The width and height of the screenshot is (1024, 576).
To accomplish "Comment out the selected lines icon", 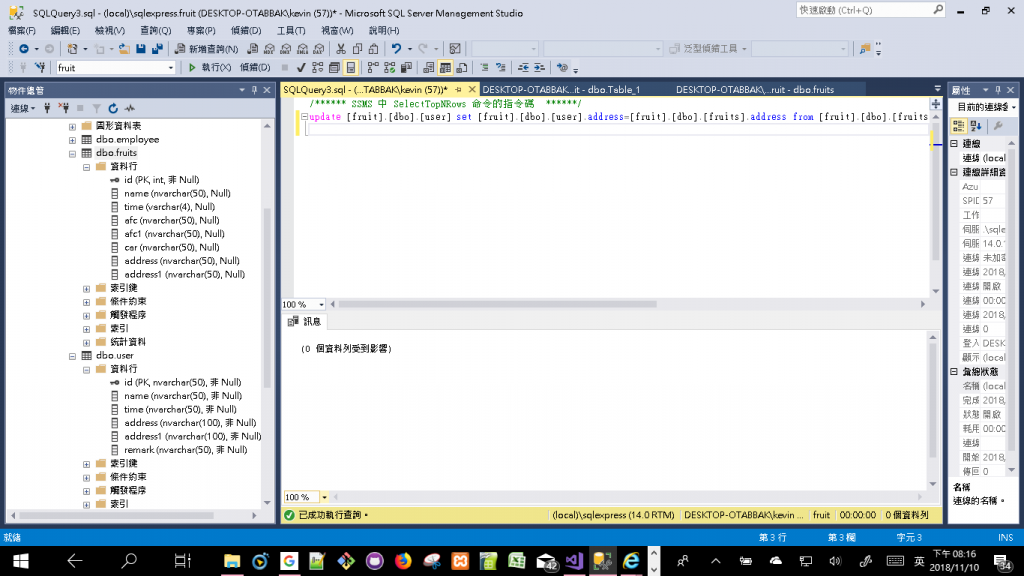I will 484,67.
